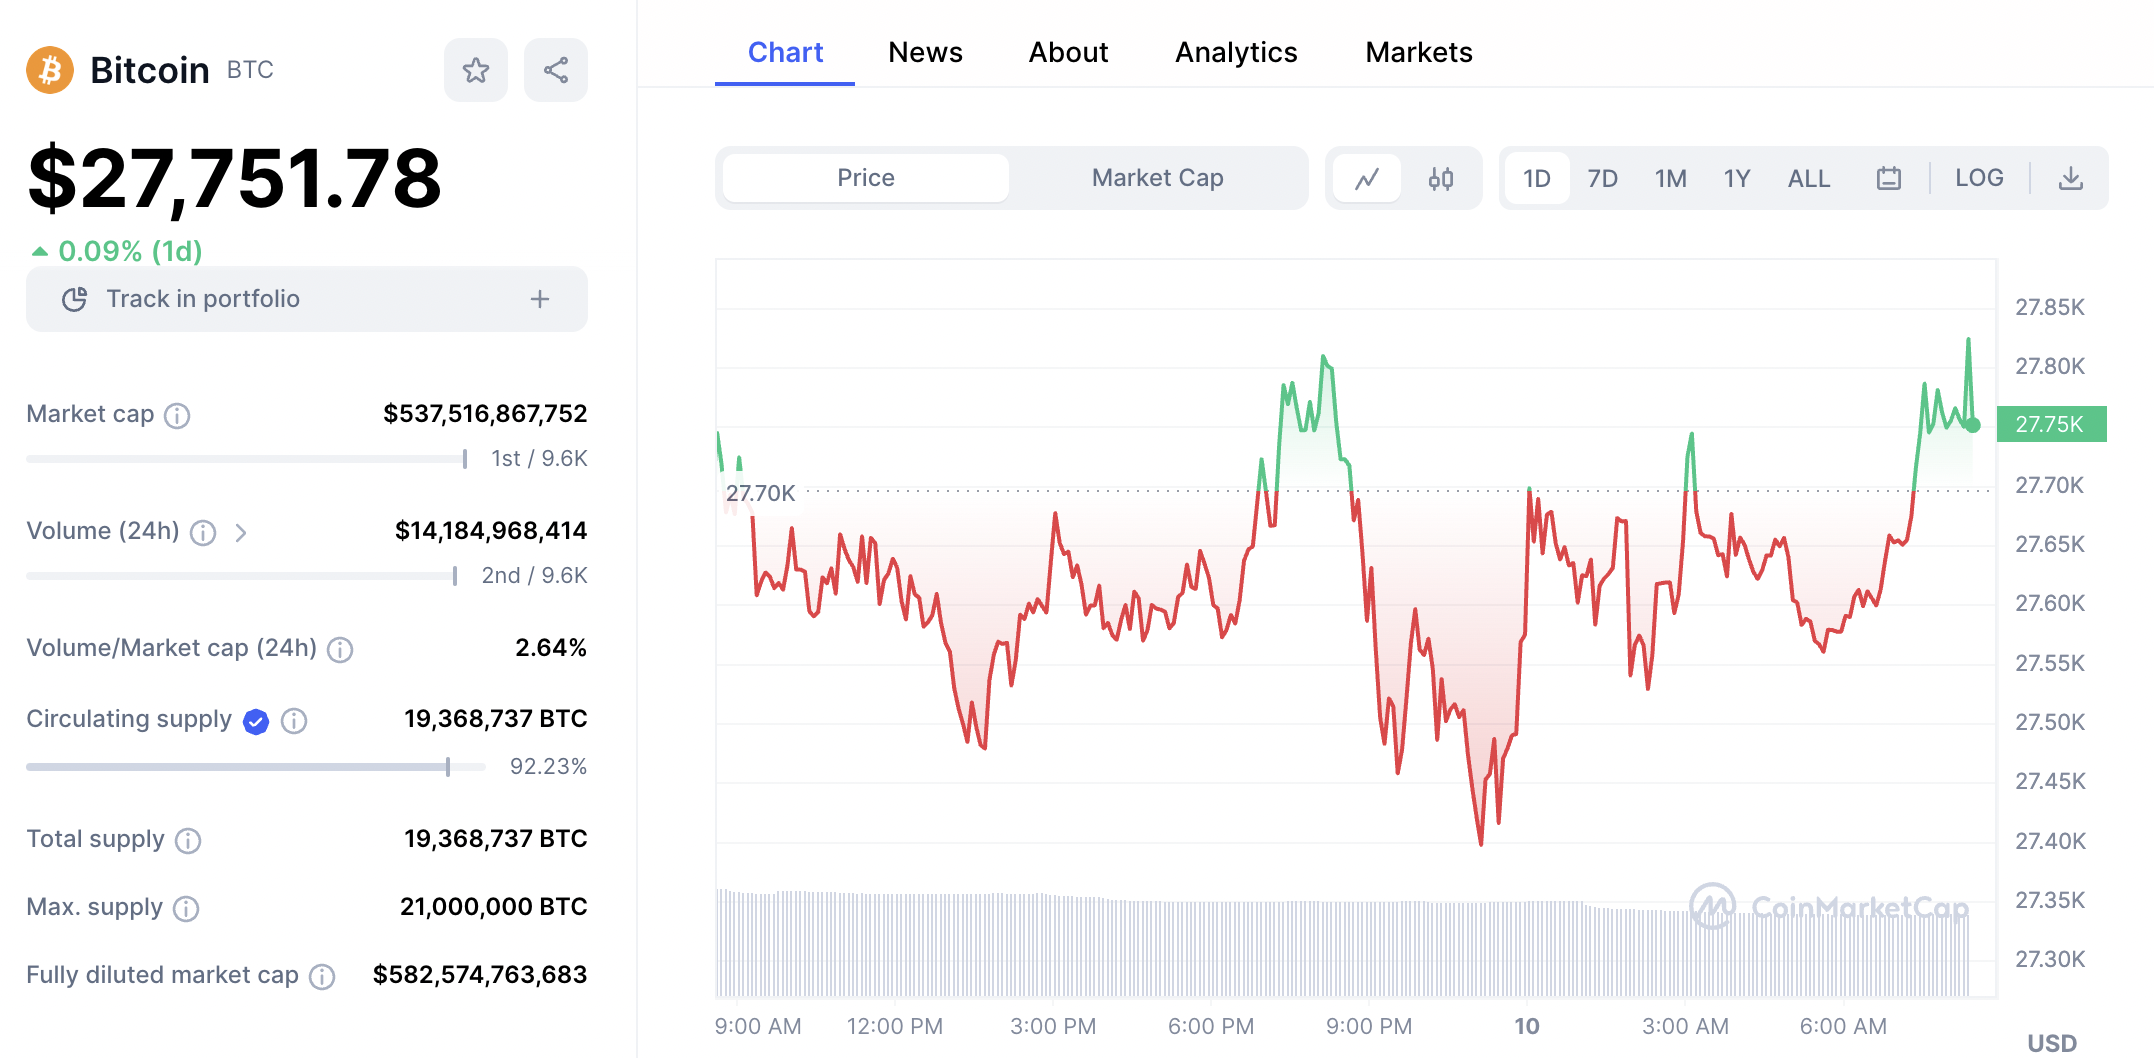This screenshot has height=1058, width=2154.
Task: Select 1M time range
Action: pyautogui.click(x=1670, y=178)
